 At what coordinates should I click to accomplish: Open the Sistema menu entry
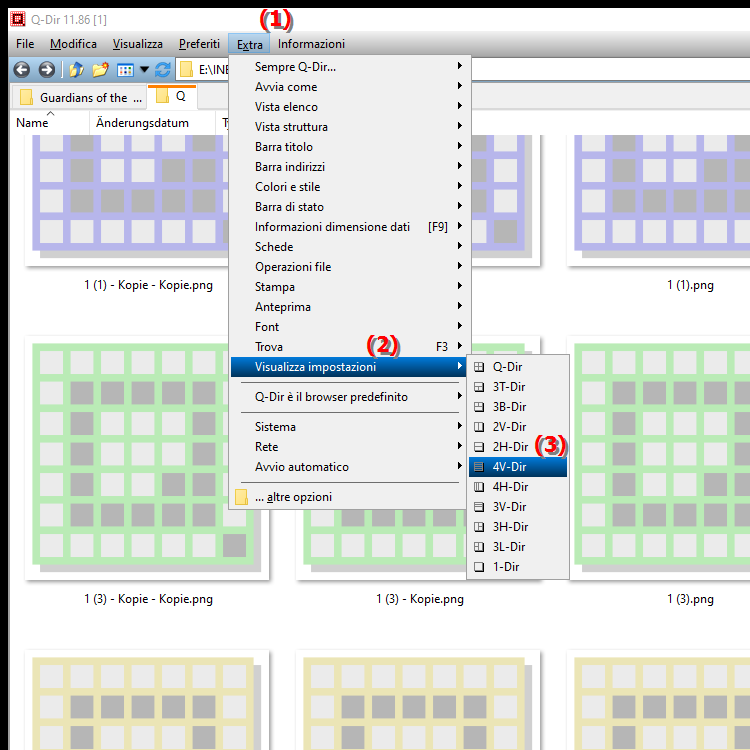point(349,427)
